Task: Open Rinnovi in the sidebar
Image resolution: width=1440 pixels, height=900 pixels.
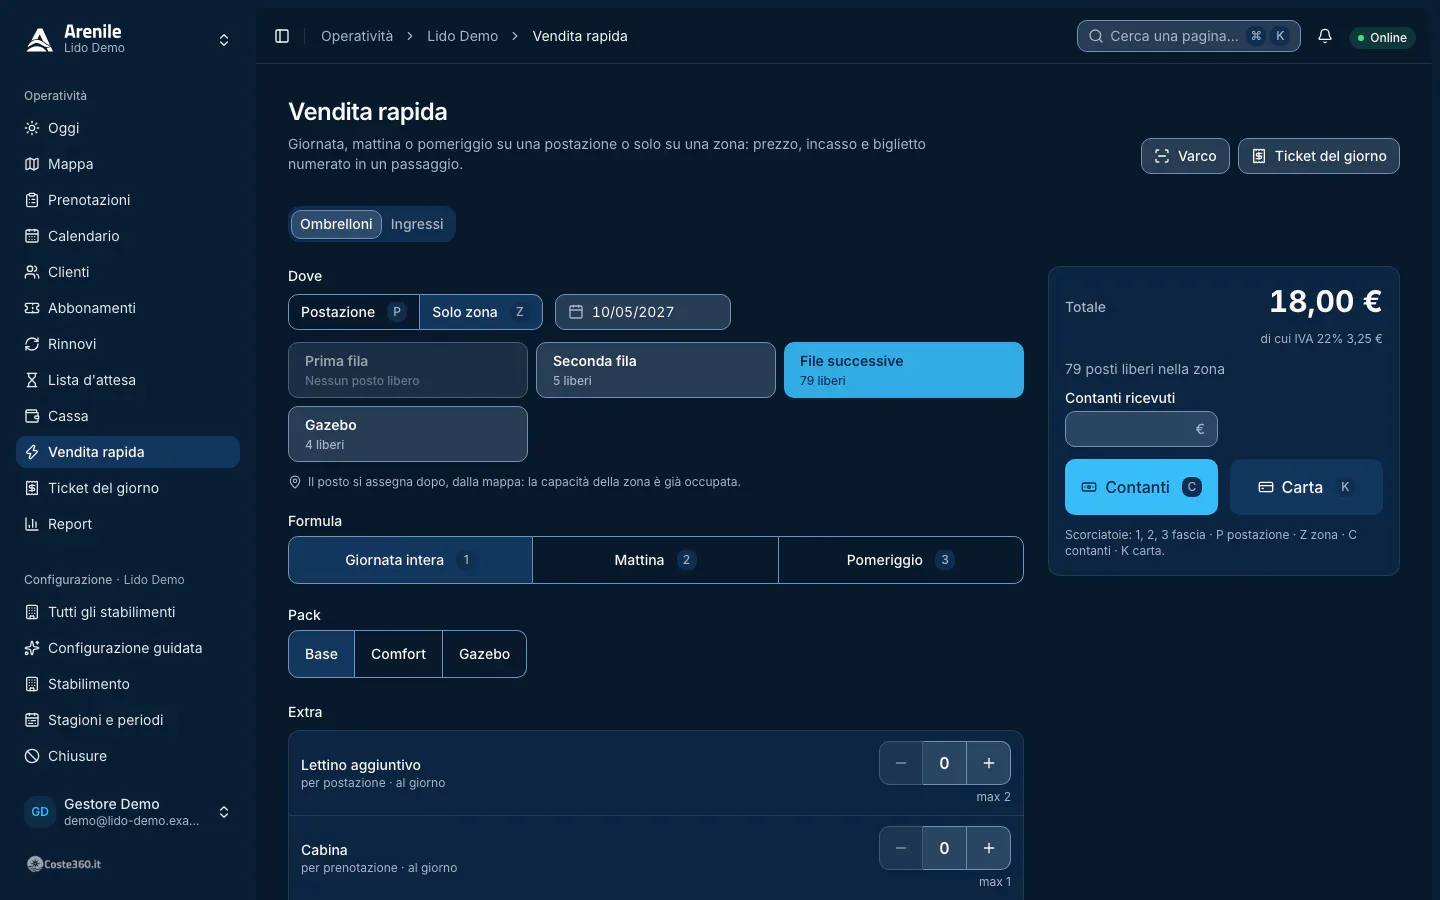Action: [128, 344]
